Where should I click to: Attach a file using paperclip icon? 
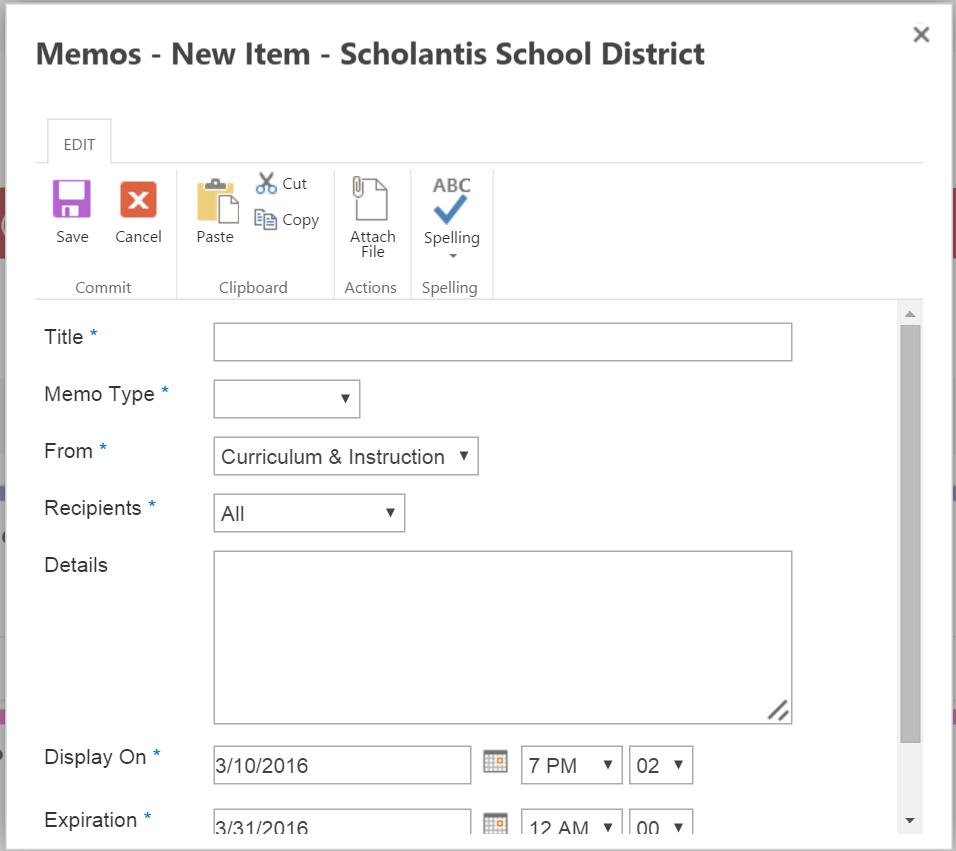371,198
